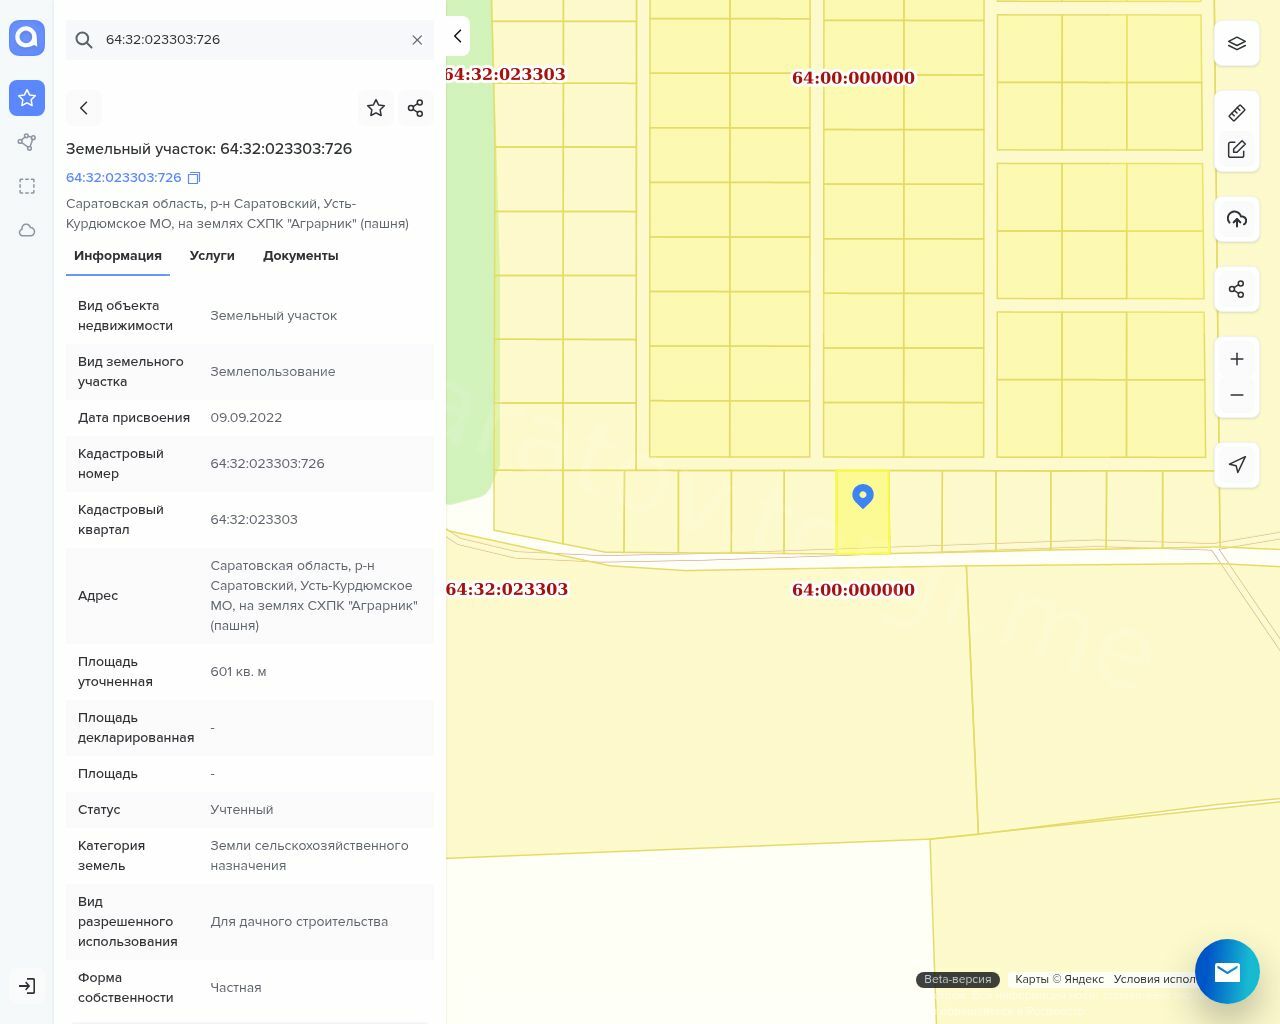
Task: Clear the search field text
Action: 417,40
